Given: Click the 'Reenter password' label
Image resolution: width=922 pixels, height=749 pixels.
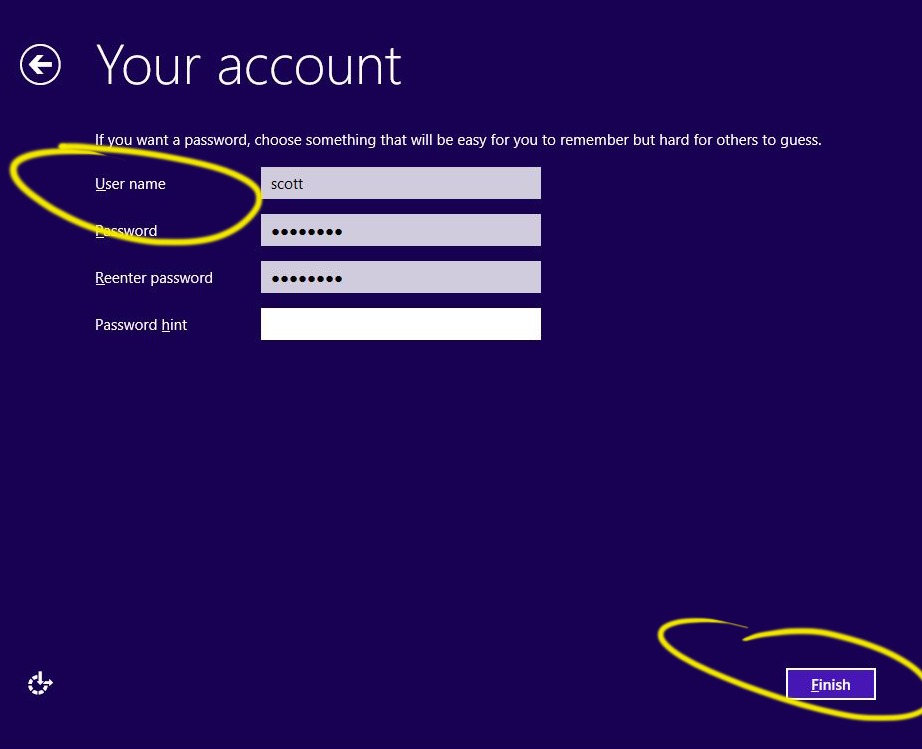Looking at the screenshot, I should [153, 278].
